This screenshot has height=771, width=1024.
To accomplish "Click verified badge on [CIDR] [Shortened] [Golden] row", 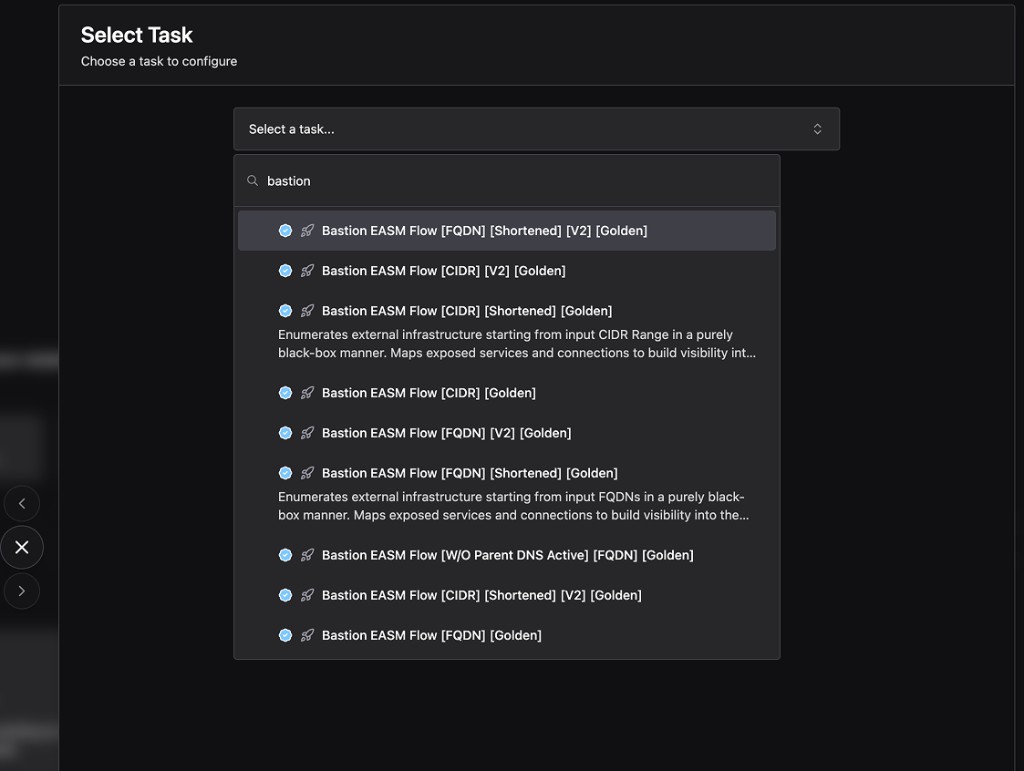I will 285,311.
